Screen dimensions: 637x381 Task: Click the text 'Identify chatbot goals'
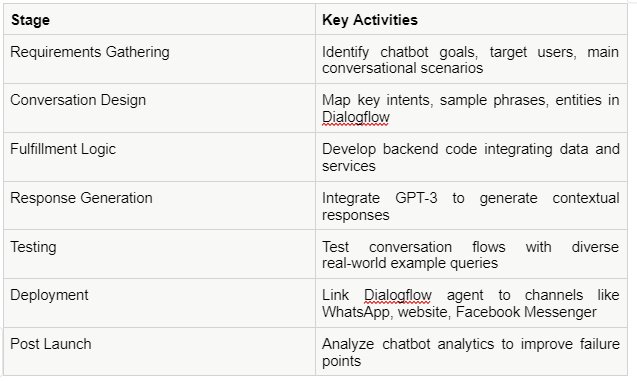400,52
